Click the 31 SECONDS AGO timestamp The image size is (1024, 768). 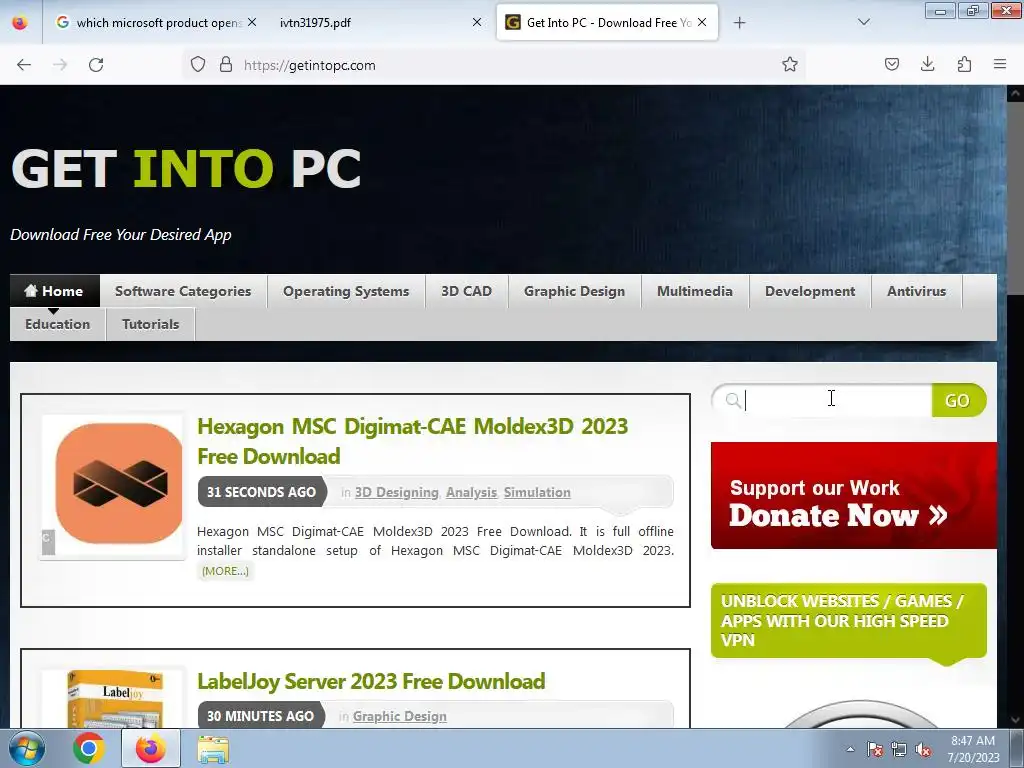coord(261,492)
